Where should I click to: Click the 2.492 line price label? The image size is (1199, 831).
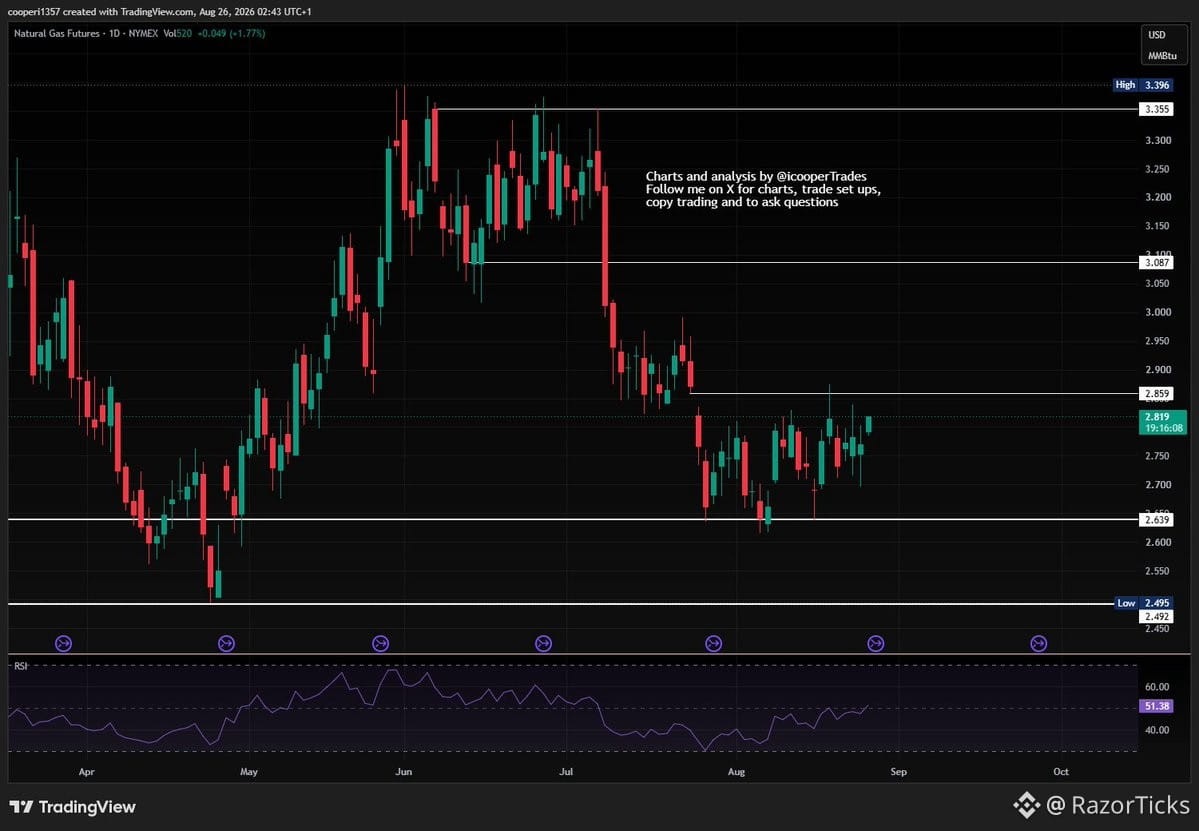click(1156, 616)
